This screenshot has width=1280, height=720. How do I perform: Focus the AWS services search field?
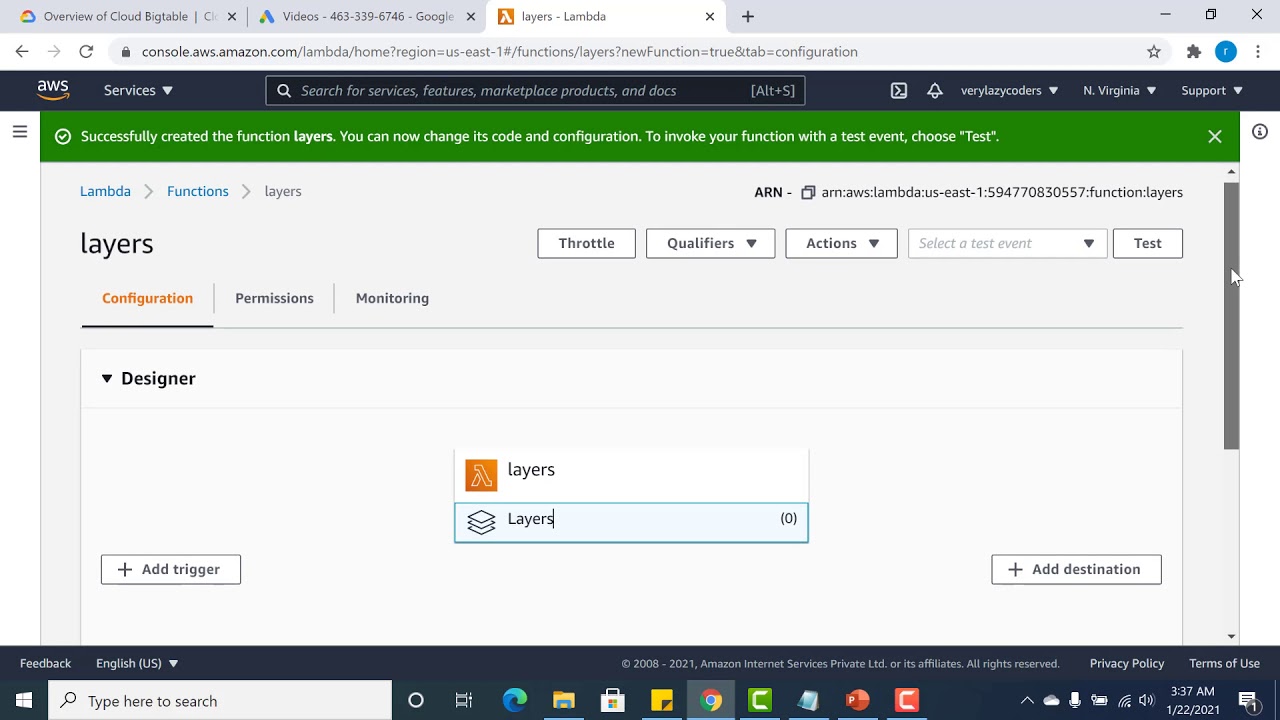[535, 90]
